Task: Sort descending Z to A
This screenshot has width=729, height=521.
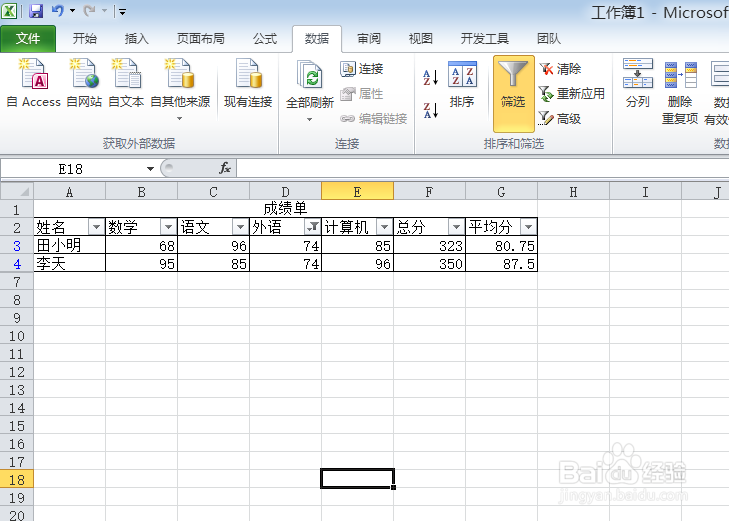Action: tap(431, 111)
